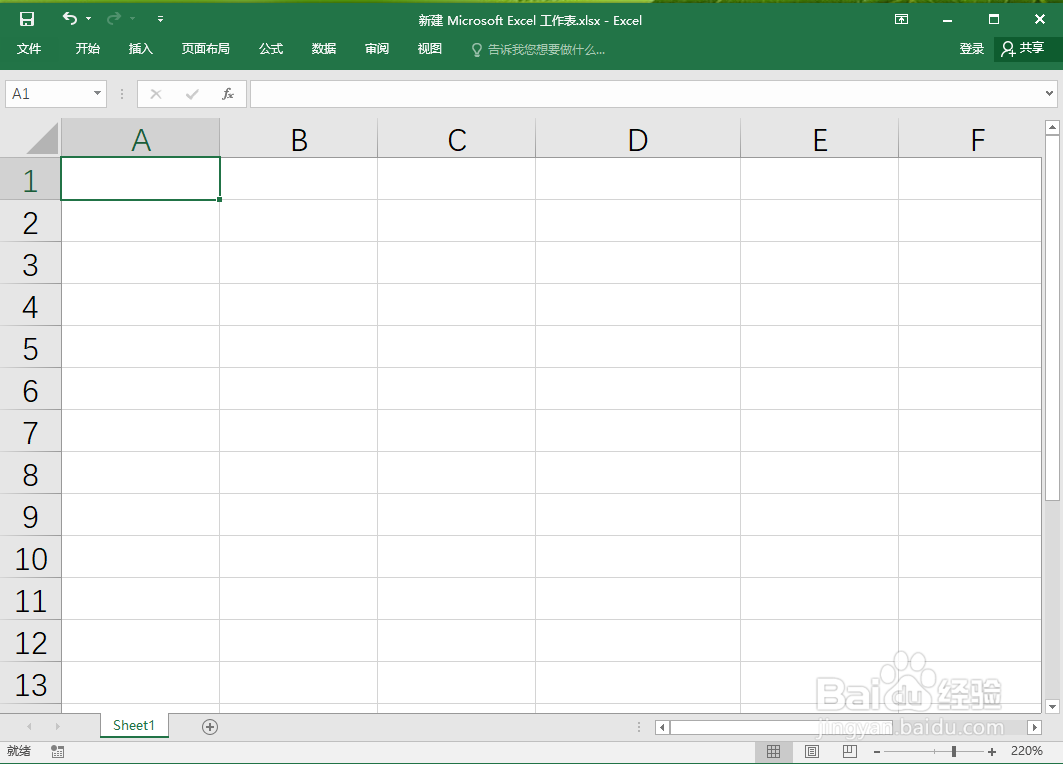This screenshot has width=1063, height=764.
Task: Click the Enter checkmark formula bar icon
Action: (193, 94)
